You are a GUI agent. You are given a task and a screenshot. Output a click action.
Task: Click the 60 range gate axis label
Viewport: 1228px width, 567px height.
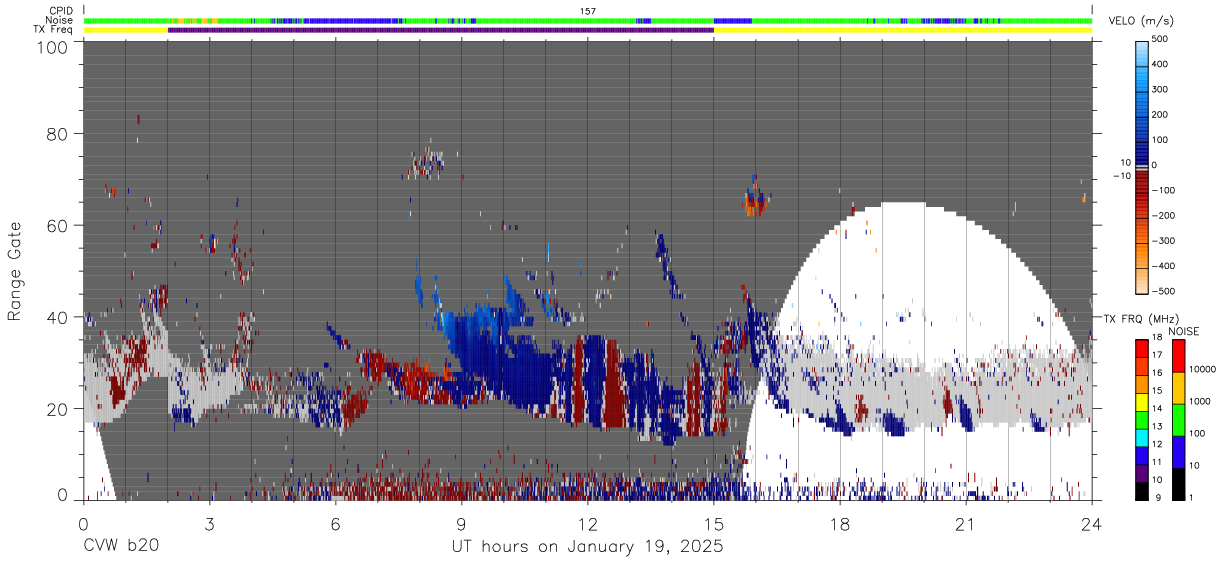(x=57, y=227)
